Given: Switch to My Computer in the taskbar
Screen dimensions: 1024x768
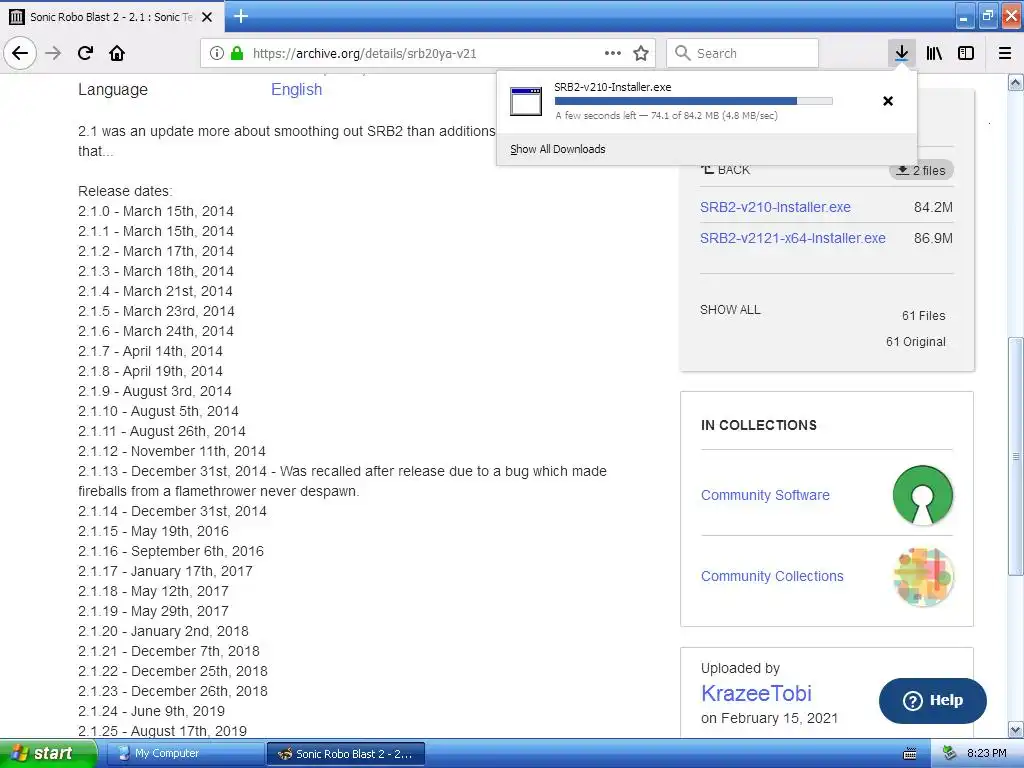Looking at the screenshot, I should [x=184, y=754].
